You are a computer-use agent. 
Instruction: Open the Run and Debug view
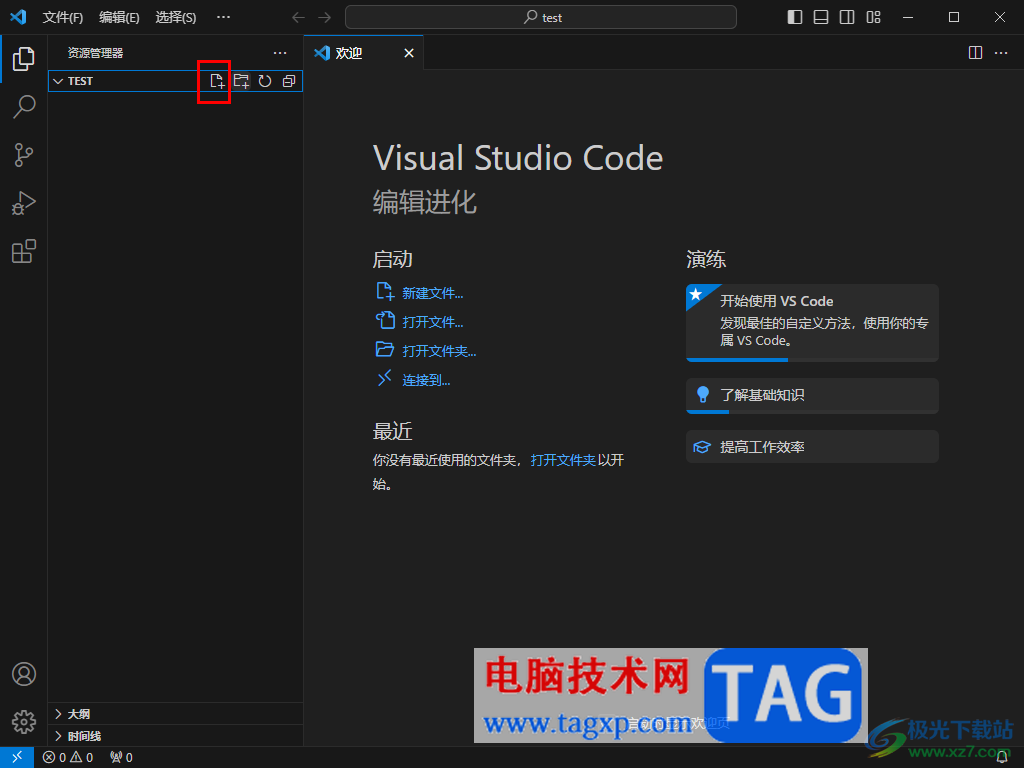(24, 204)
